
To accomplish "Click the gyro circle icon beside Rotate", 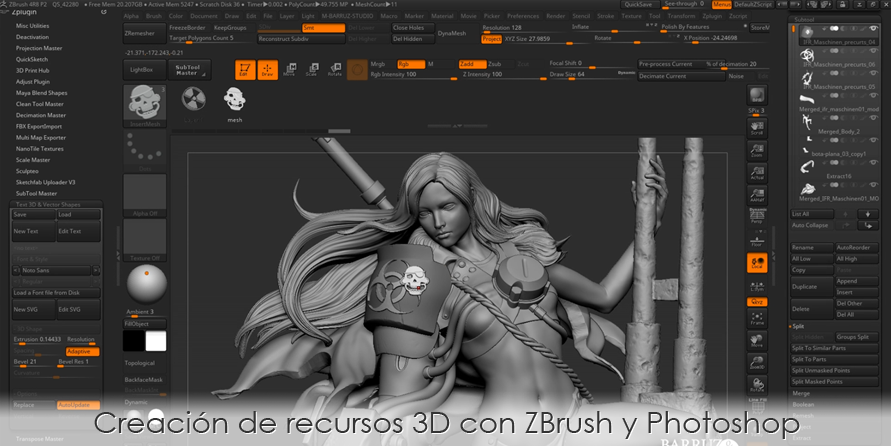I will click(357, 70).
